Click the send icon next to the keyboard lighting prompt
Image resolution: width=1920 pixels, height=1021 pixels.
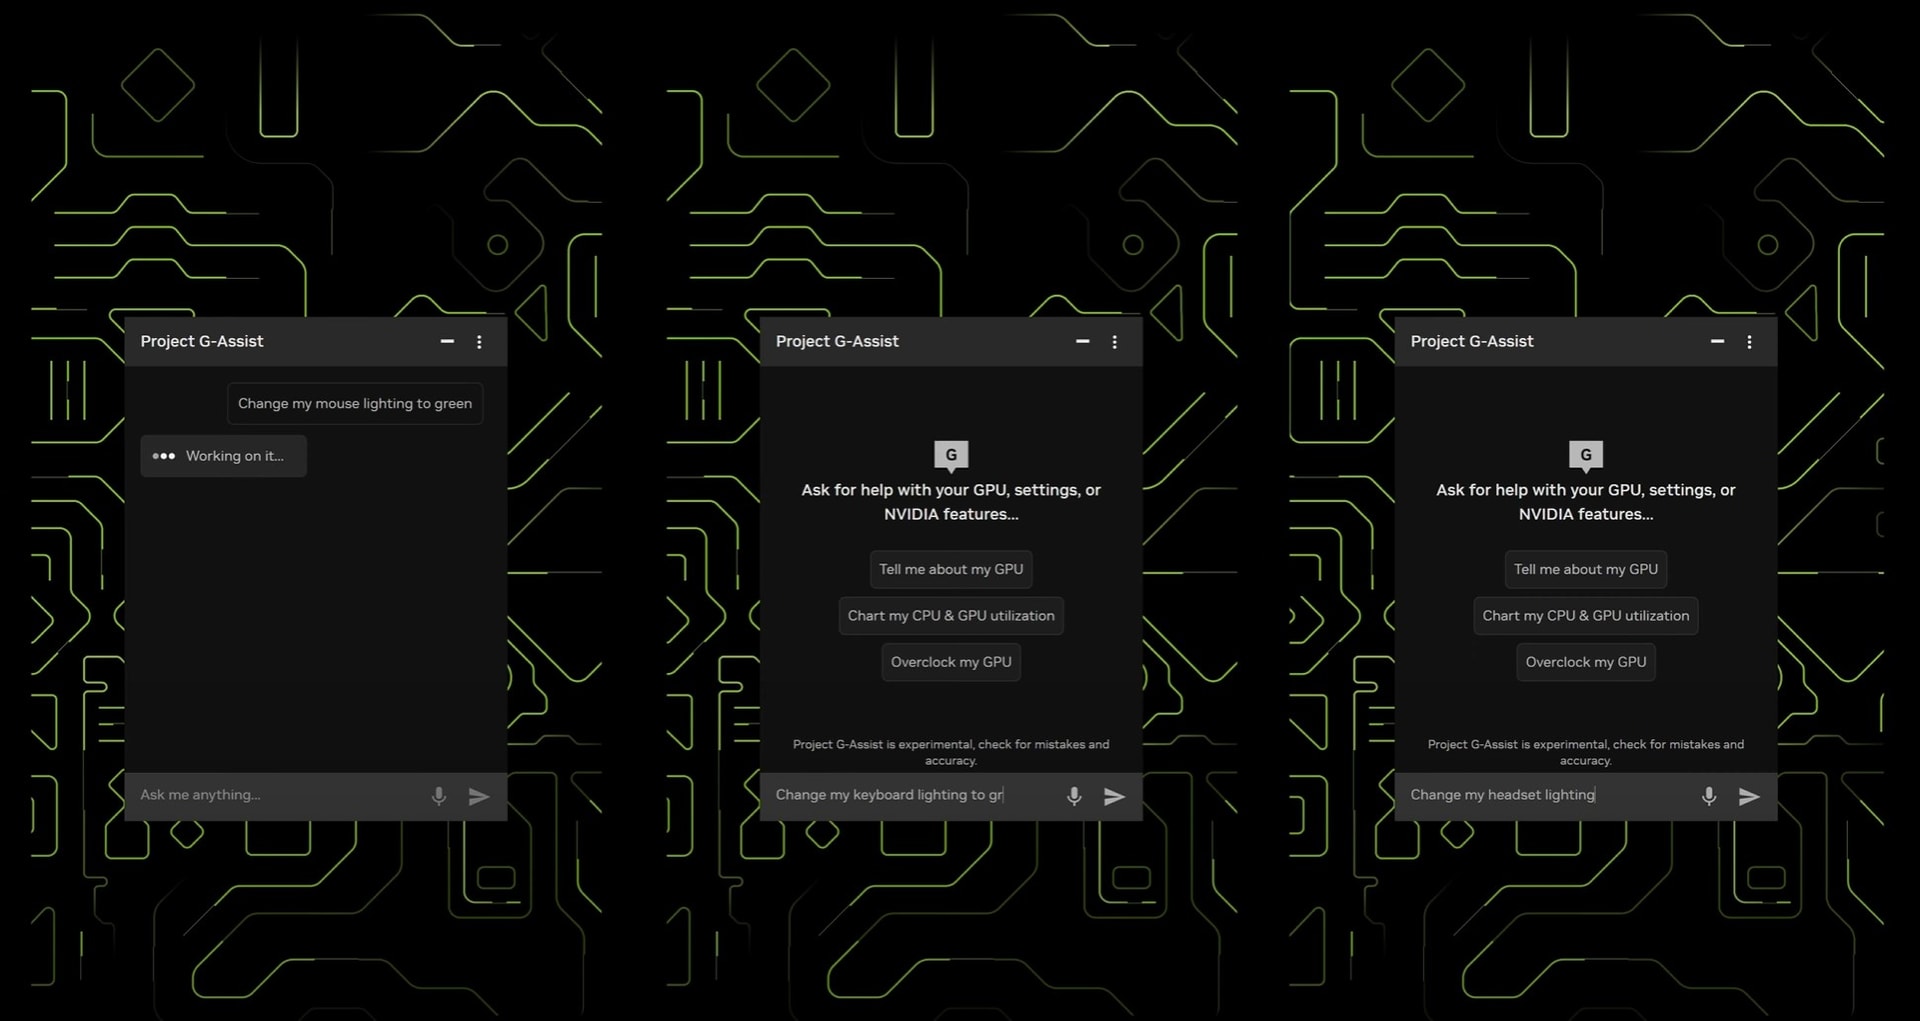(x=1114, y=795)
